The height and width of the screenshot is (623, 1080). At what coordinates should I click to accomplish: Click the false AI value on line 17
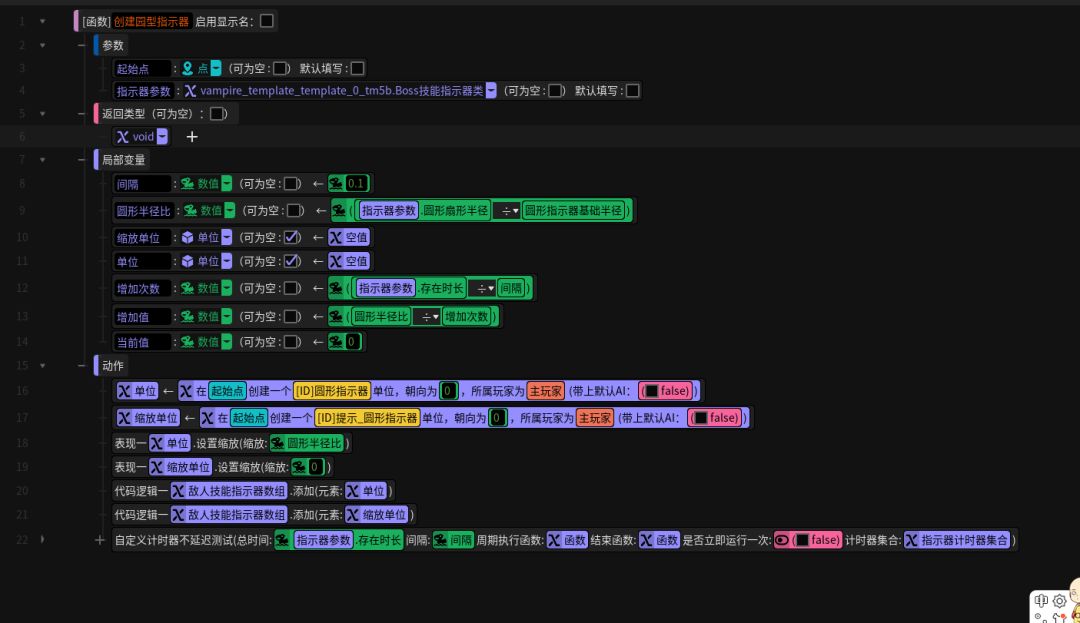point(716,418)
